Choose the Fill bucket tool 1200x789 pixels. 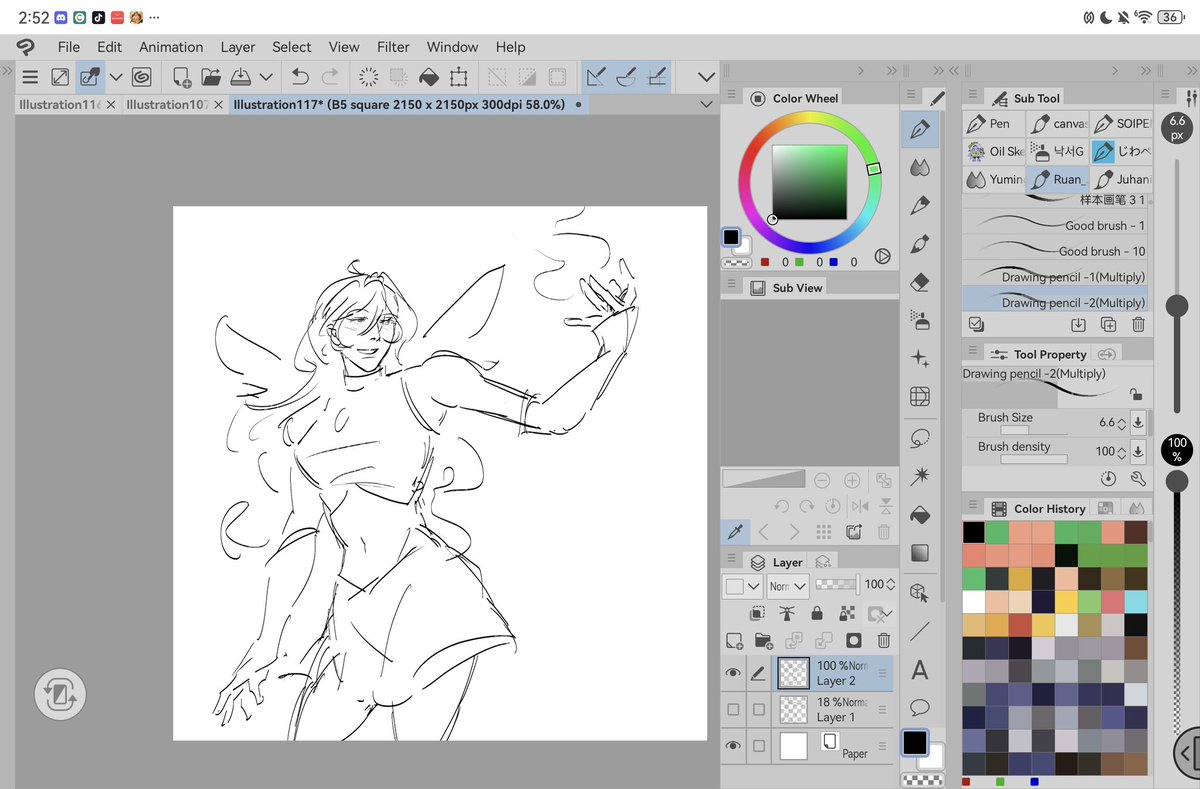click(920, 514)
